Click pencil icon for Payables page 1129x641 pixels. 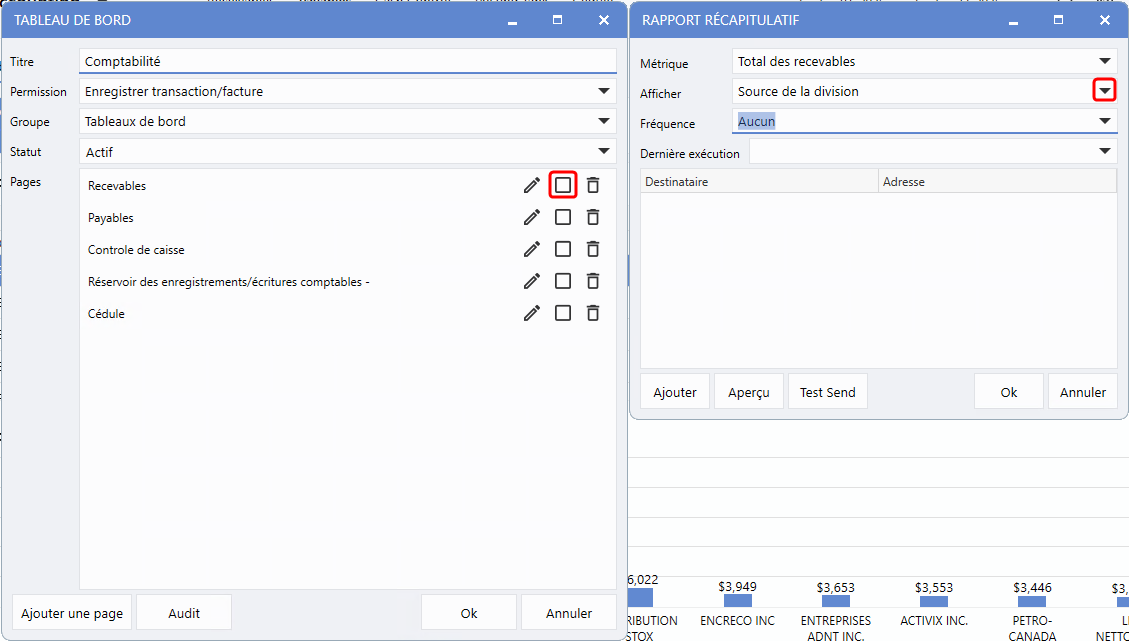532,217
